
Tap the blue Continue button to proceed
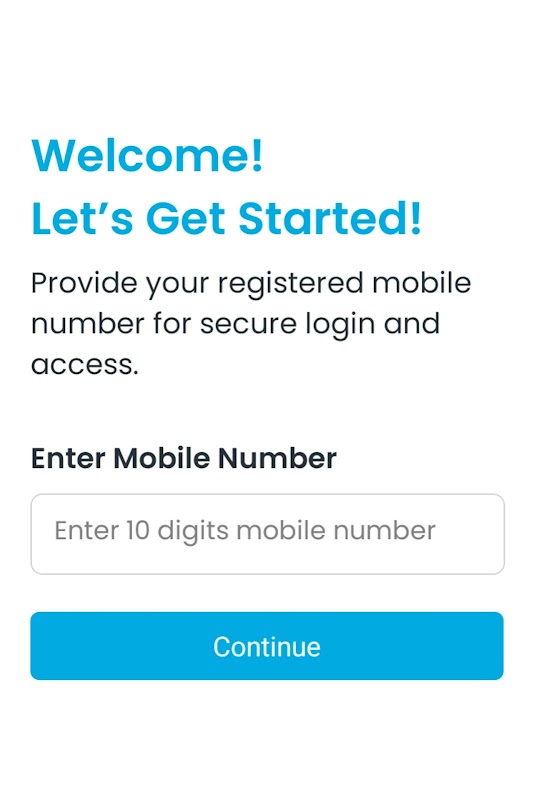tap(267, 646)
